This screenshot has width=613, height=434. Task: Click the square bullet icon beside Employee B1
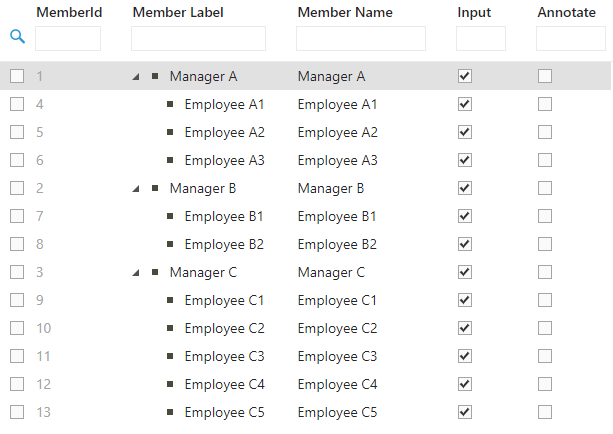[x=170, y=216]
